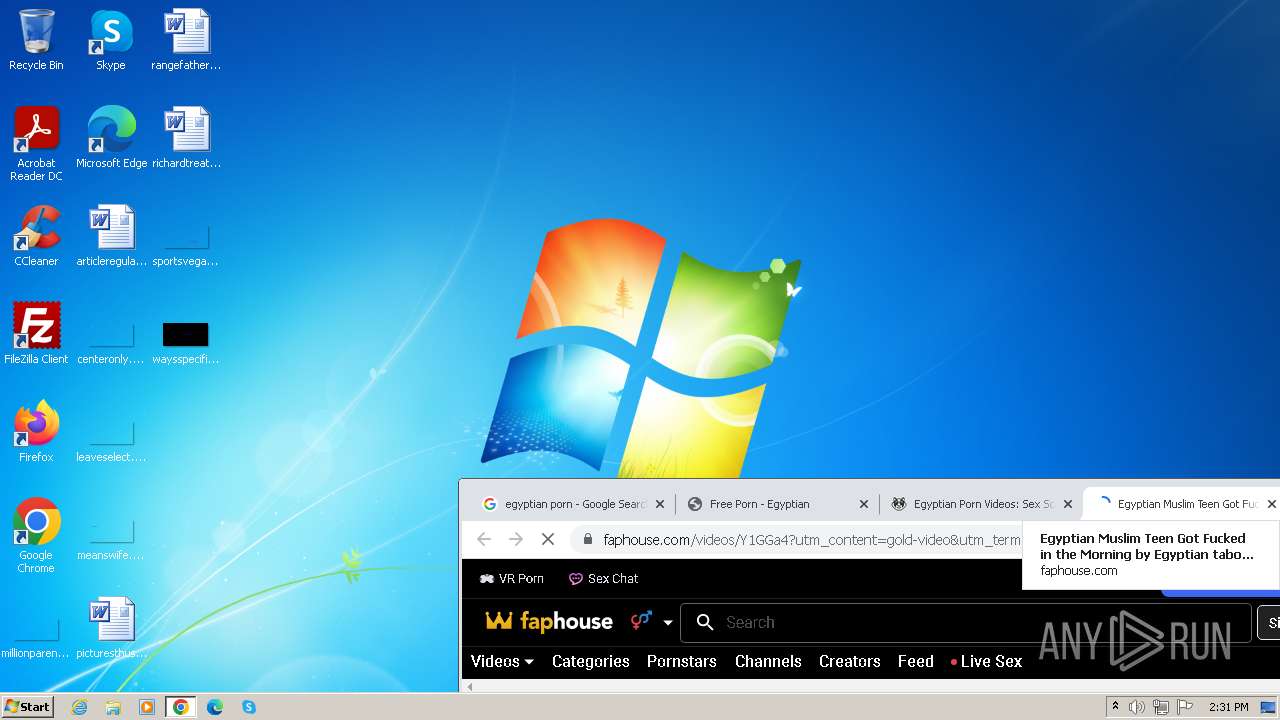Open Internet Explorer from the taskbar
1280x720 pixels.
pos(80,707)
